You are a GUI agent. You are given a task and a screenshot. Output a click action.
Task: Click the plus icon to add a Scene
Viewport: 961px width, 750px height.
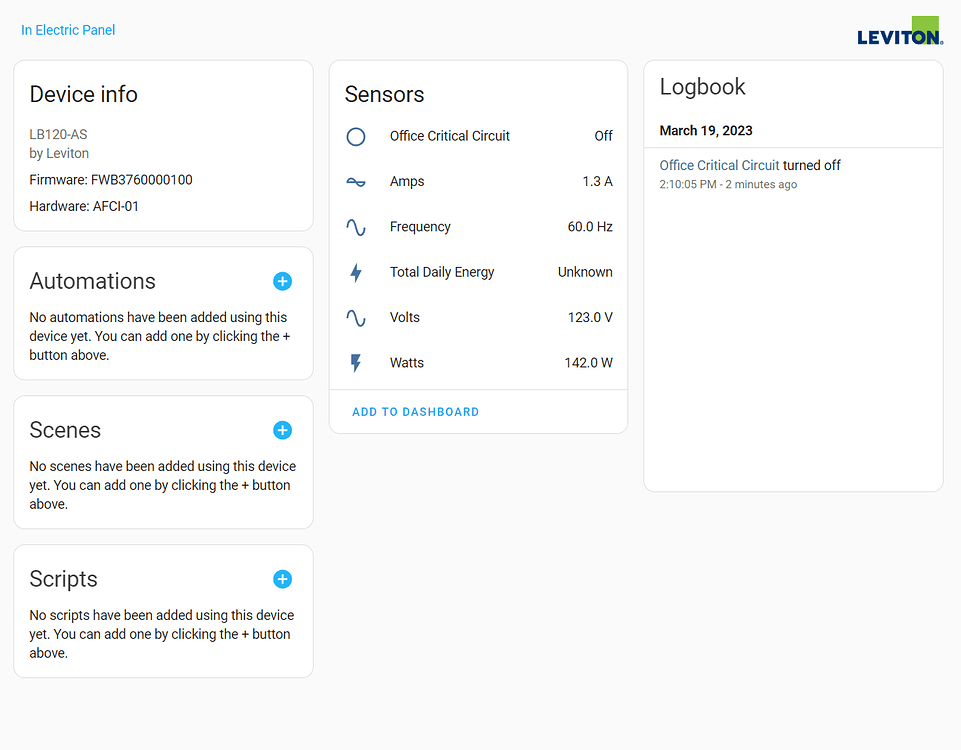[282, 430]
